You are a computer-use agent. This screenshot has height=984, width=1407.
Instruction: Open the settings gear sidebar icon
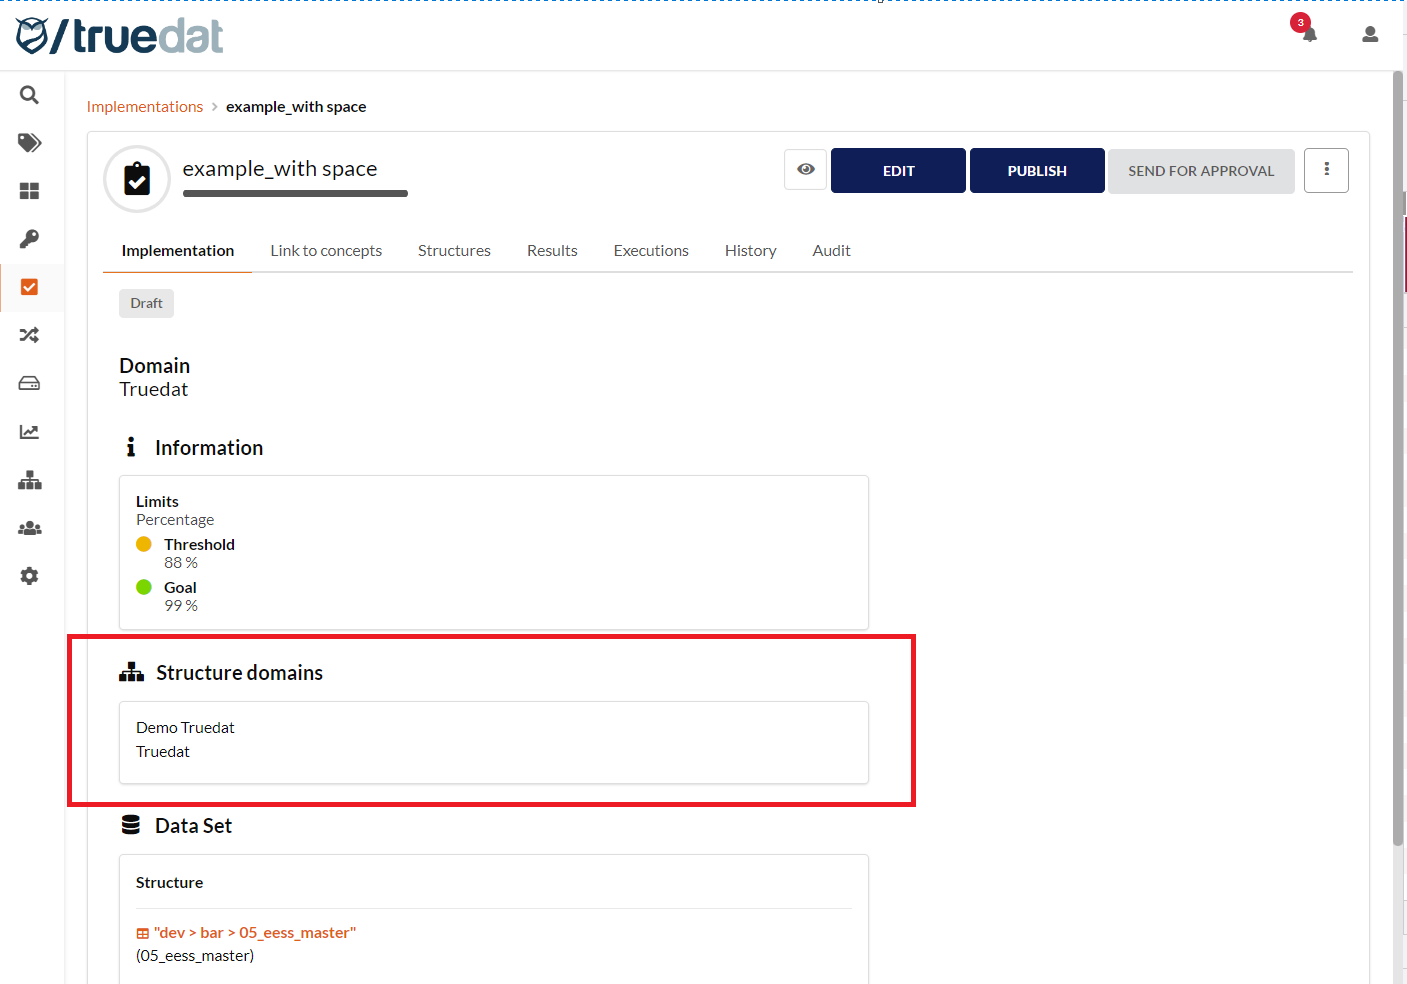tap(29, 576)
